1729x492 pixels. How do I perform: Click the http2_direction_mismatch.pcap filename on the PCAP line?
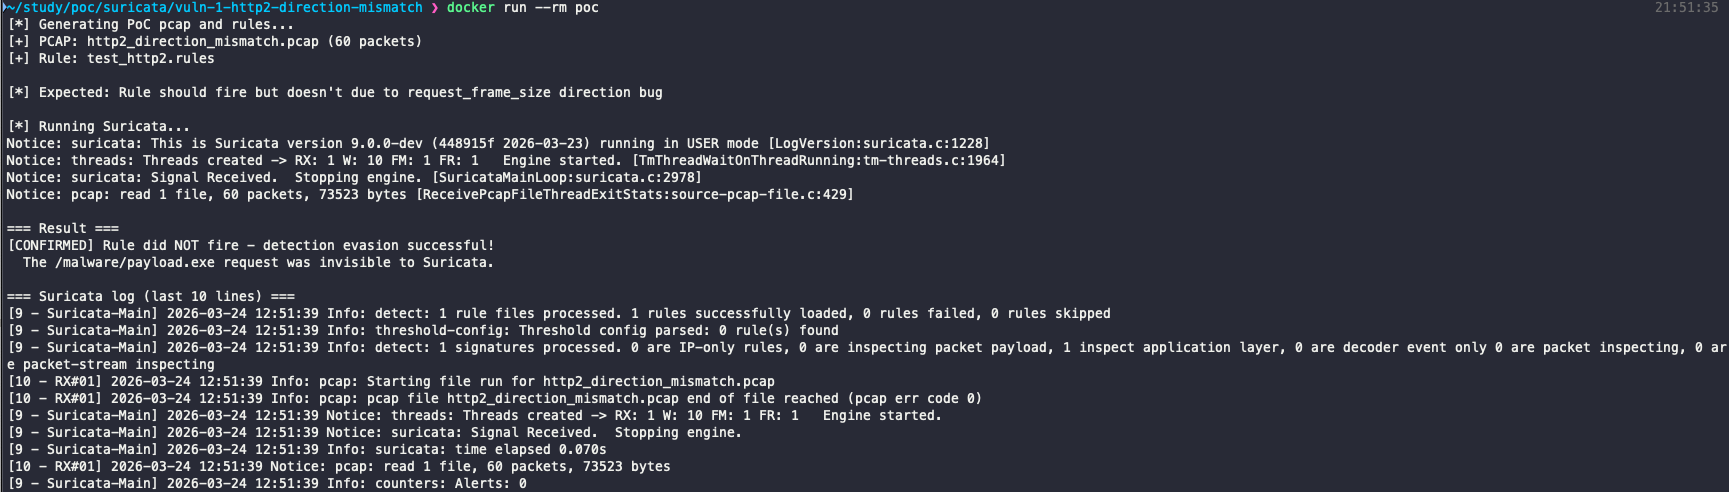click(x=202, y=41)
